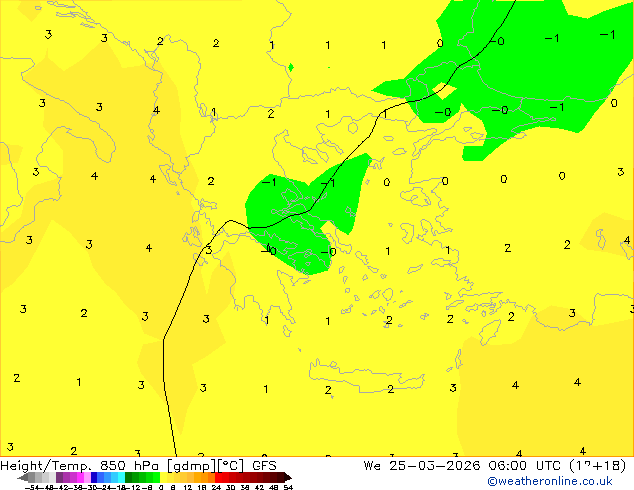Pick the dark blue swatch in the temperature legend
This screenshot has width=634, height=490.
point(94,478)
